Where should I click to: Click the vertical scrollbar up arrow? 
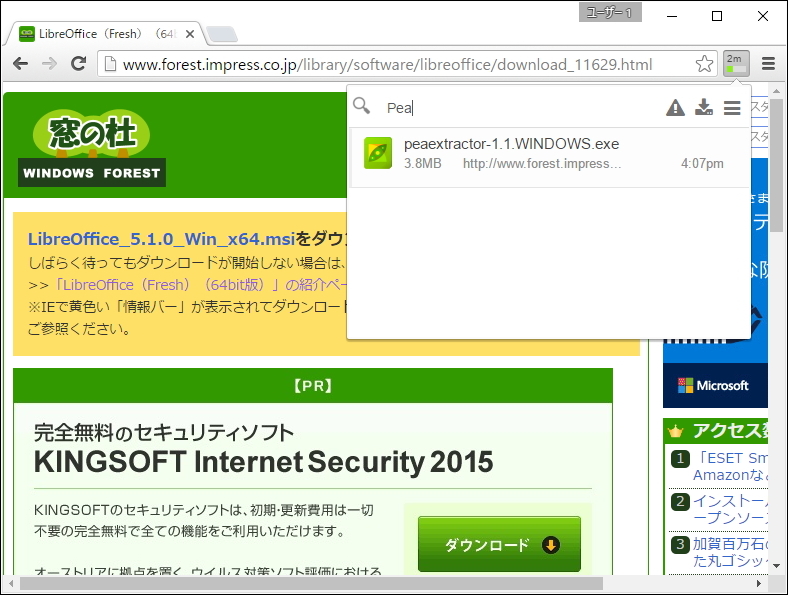click(x=777, y=91)
